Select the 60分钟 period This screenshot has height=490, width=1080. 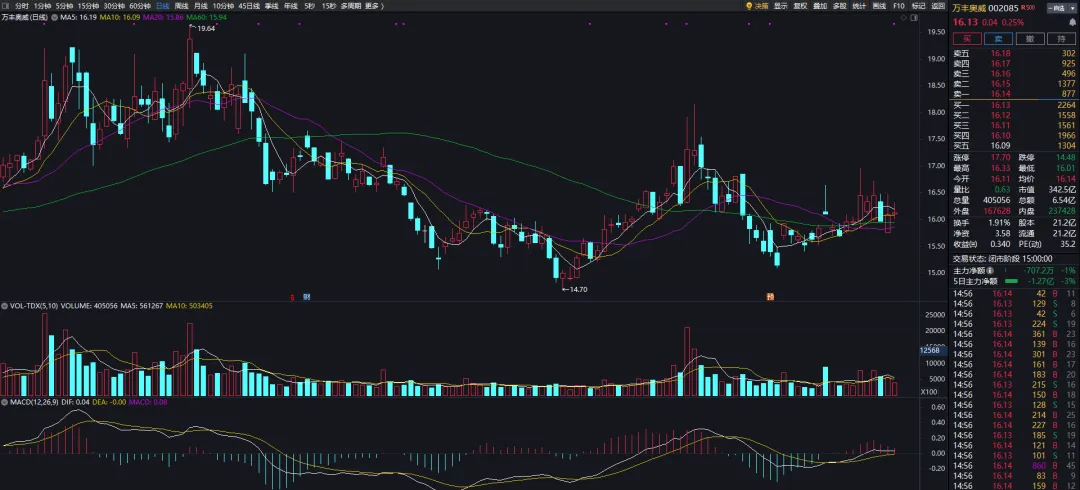pyautogui.click(x=140, y=6)
